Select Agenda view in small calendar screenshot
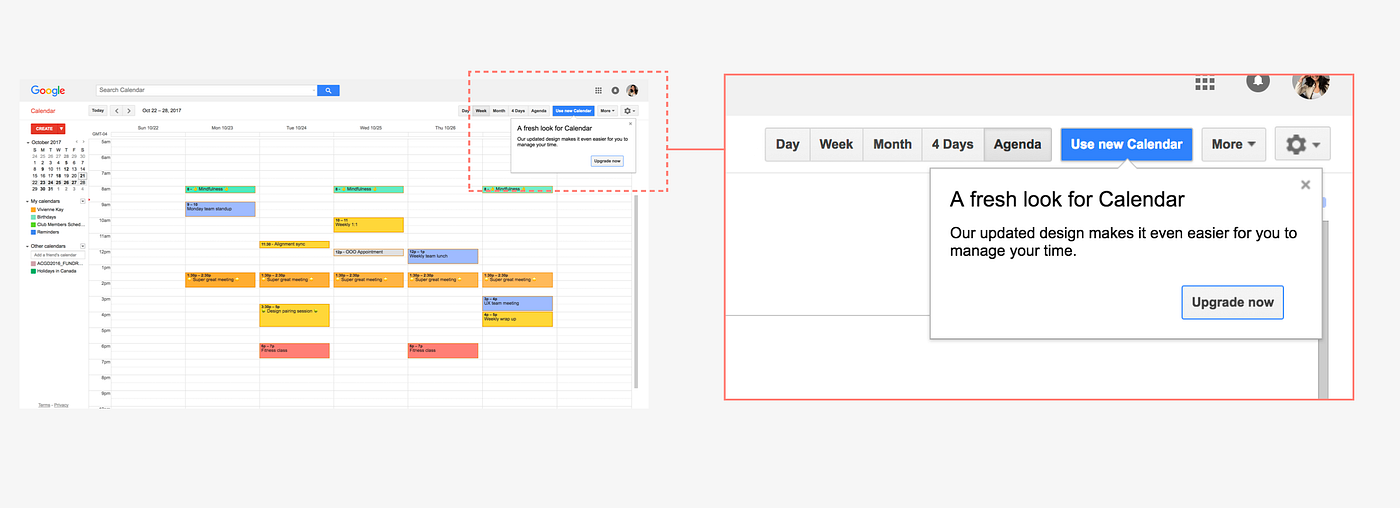 click(539, 111)
